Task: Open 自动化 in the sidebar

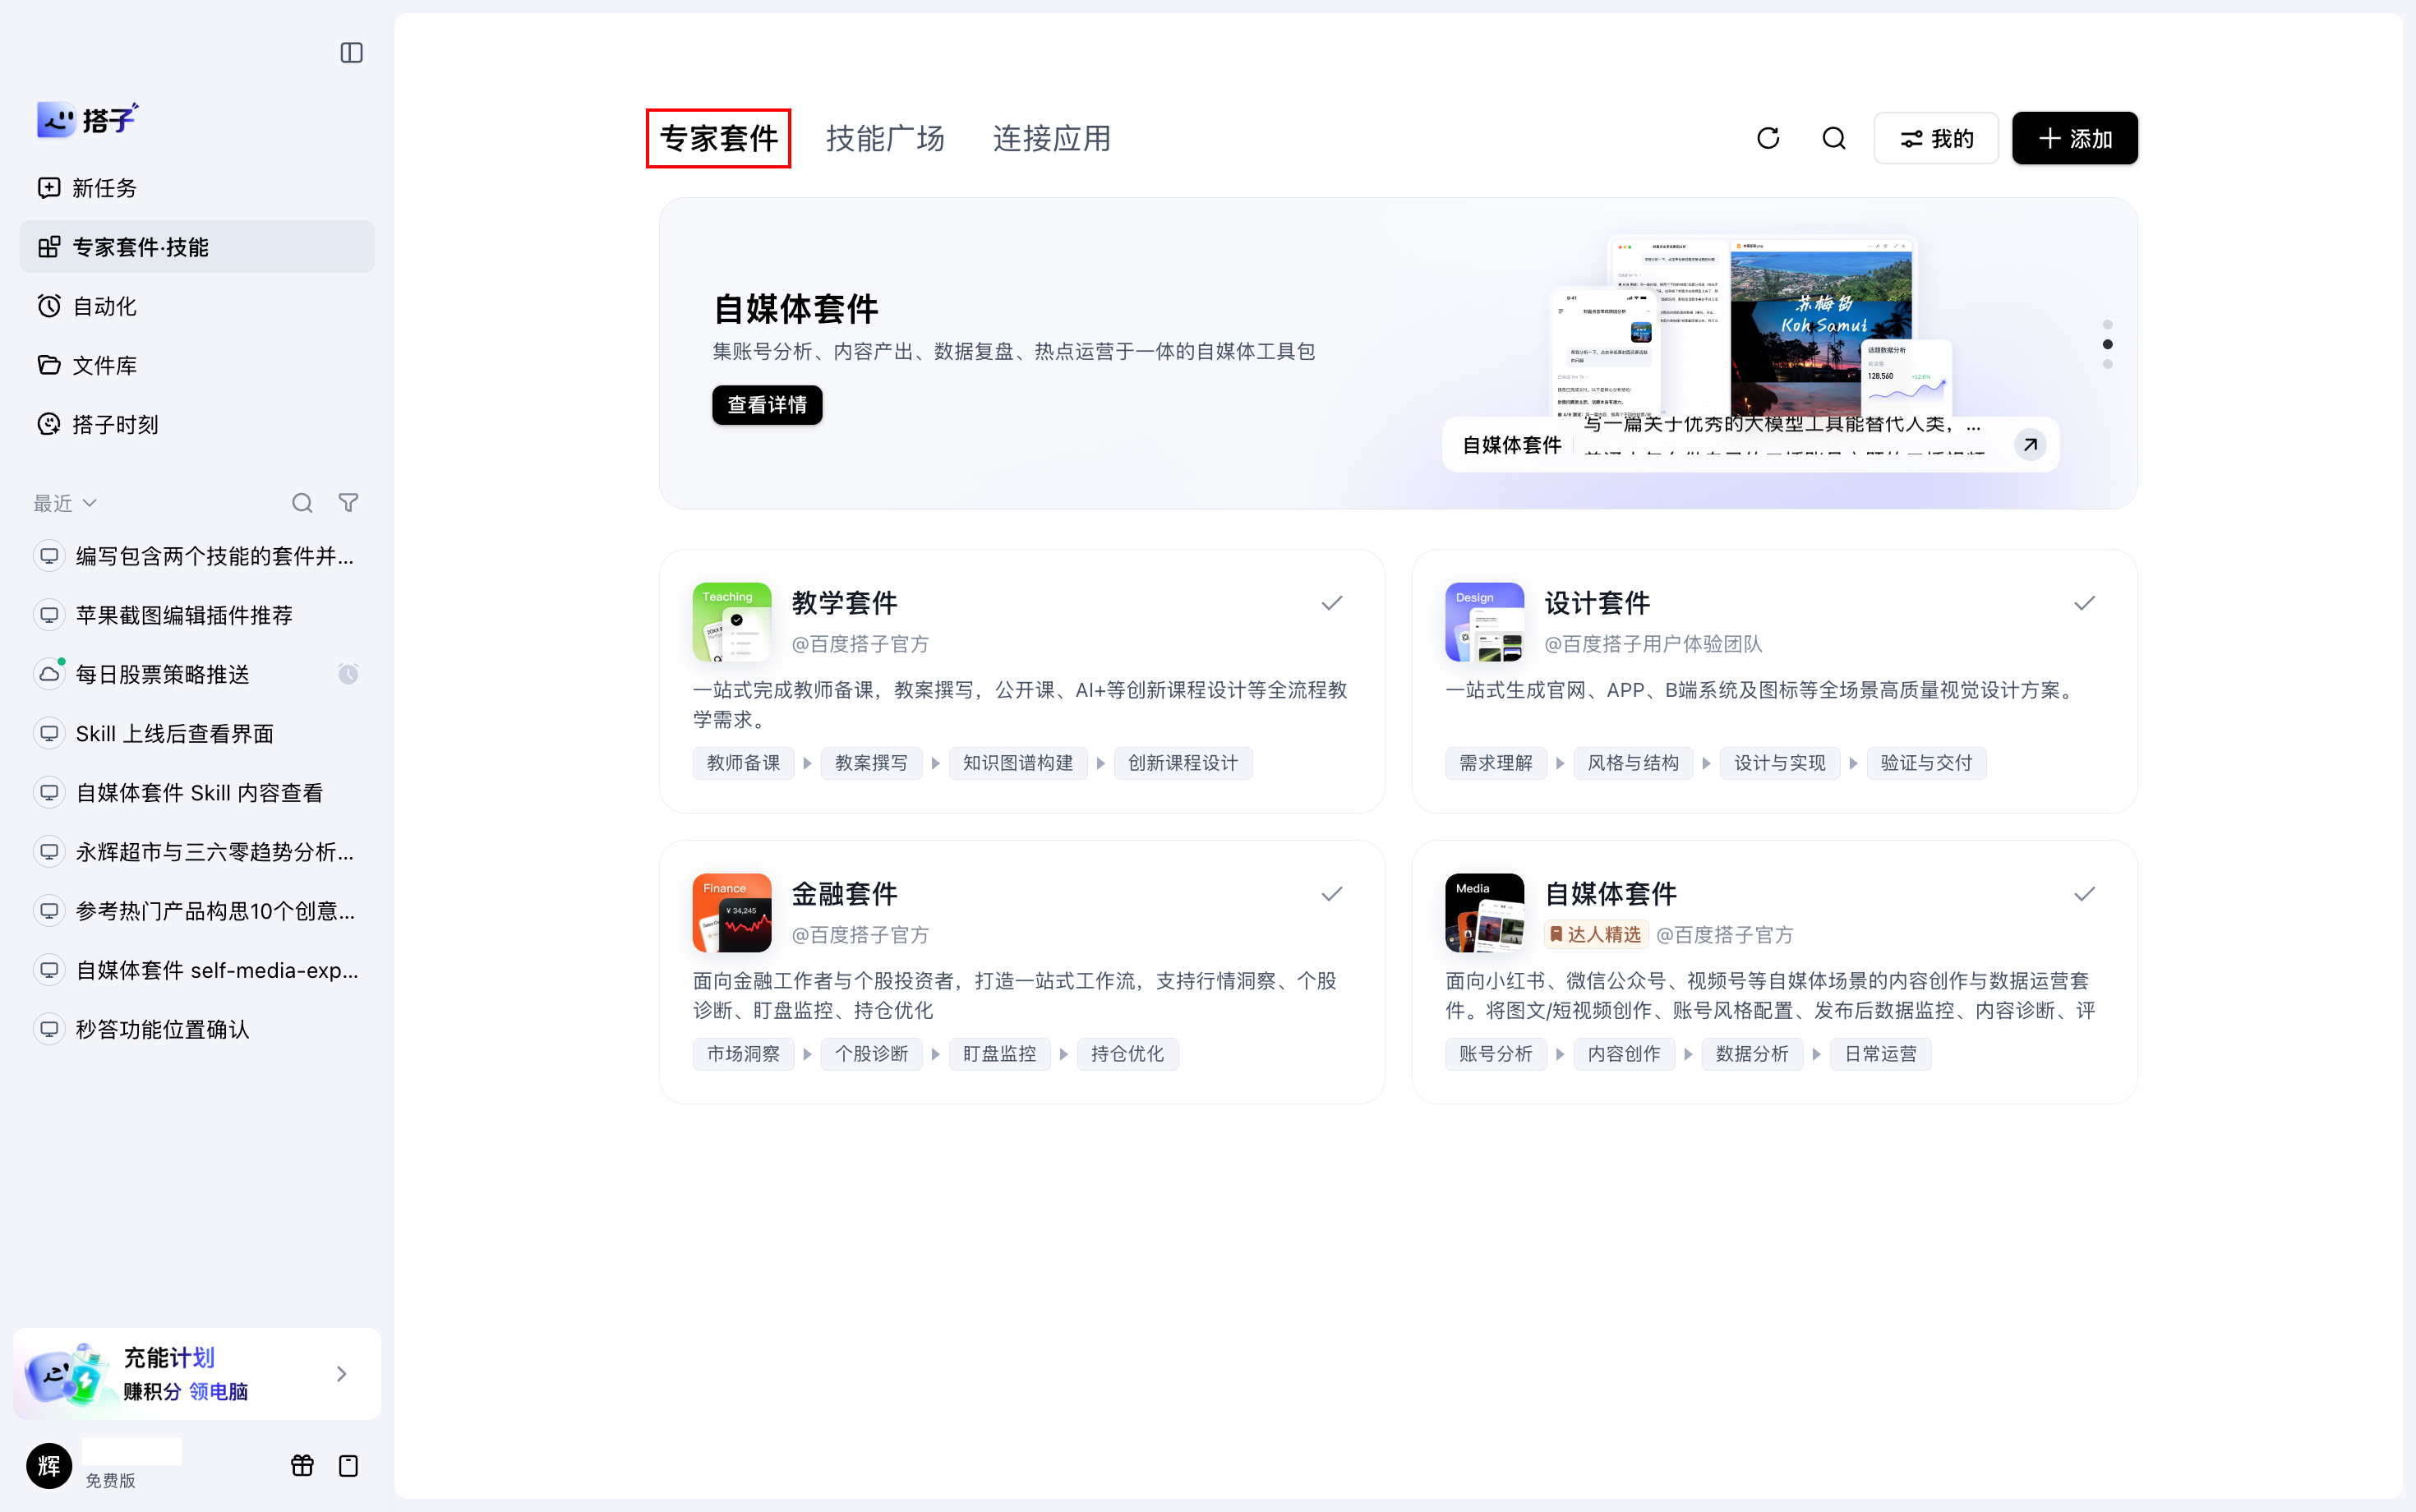Action: click(x=197, y=306)
